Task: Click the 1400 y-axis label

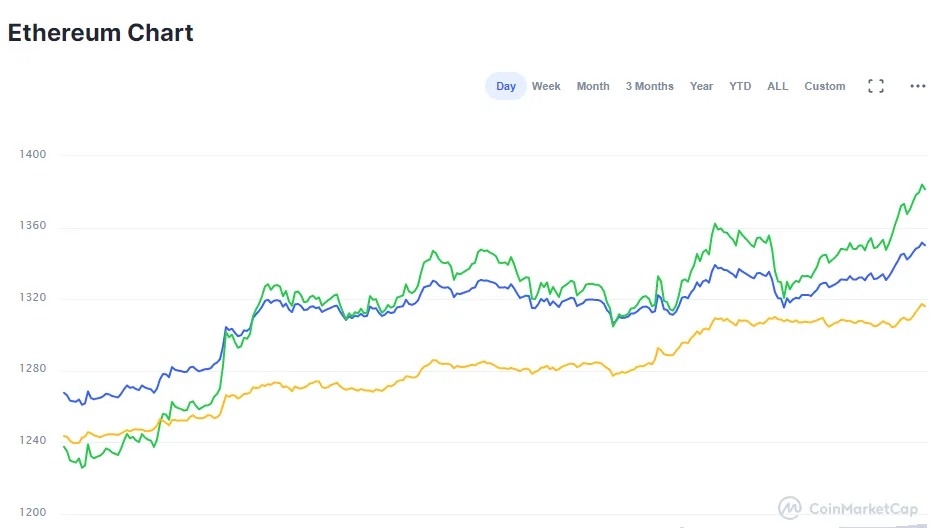Action: [x=32, y=155]
